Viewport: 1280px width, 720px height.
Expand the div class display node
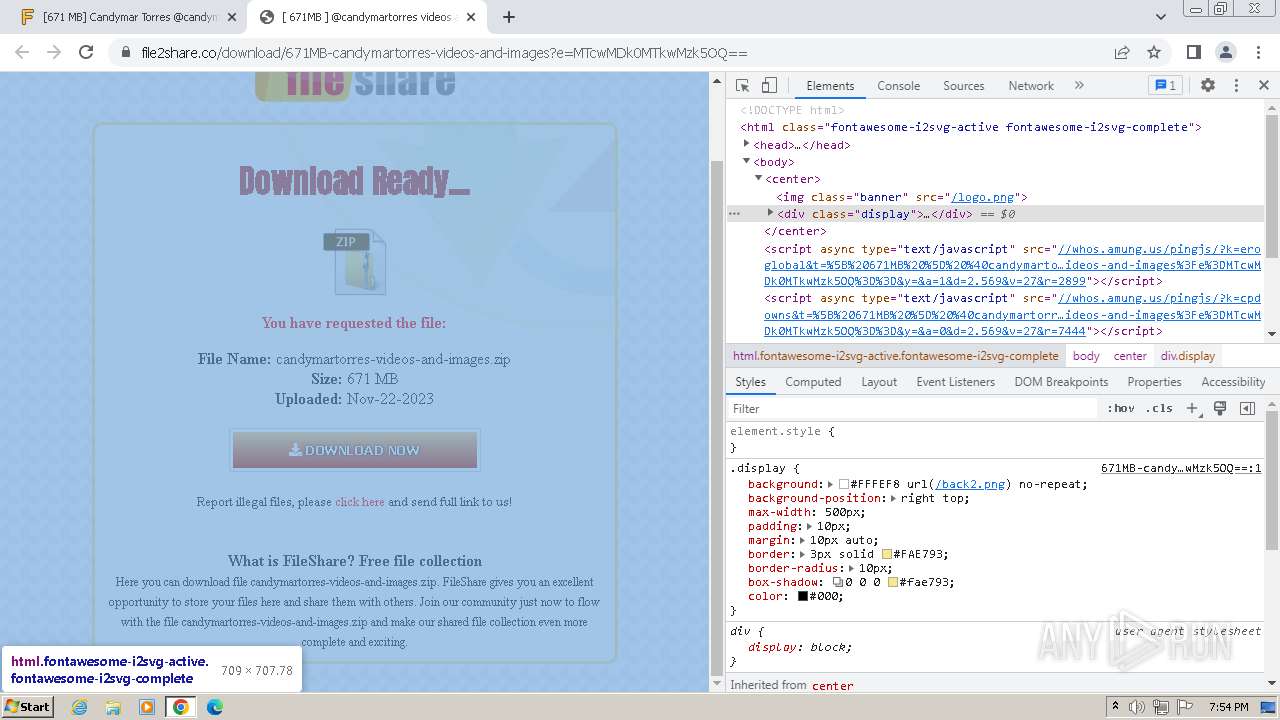coord(770,213)
